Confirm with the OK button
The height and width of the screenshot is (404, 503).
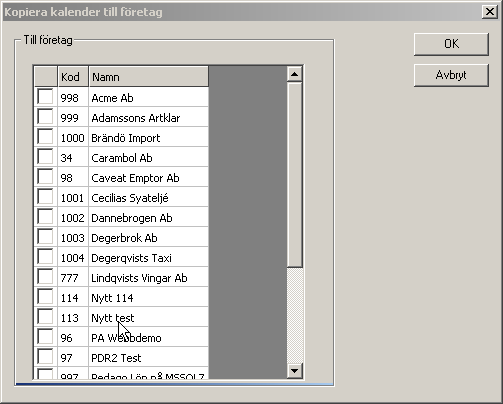[x=451, y=44]
